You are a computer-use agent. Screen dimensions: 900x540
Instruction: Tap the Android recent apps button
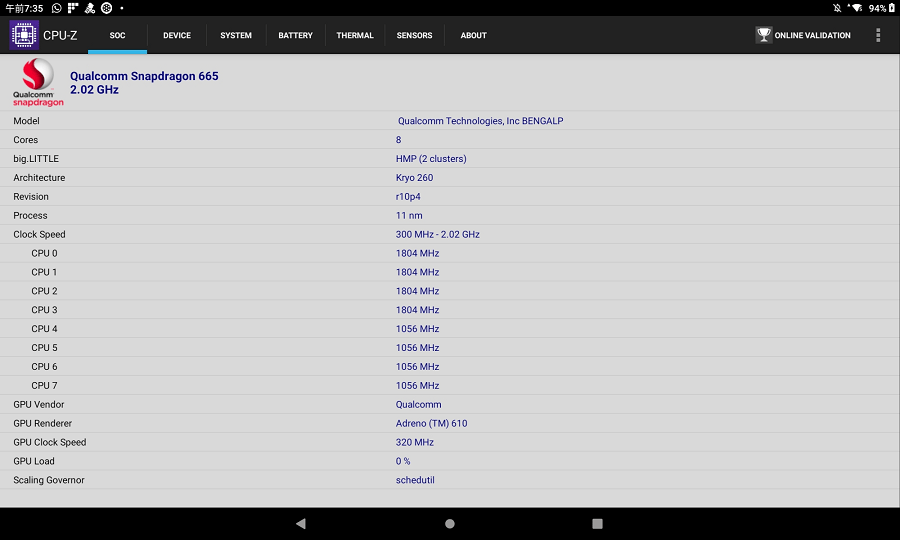[x=598, y=523]
